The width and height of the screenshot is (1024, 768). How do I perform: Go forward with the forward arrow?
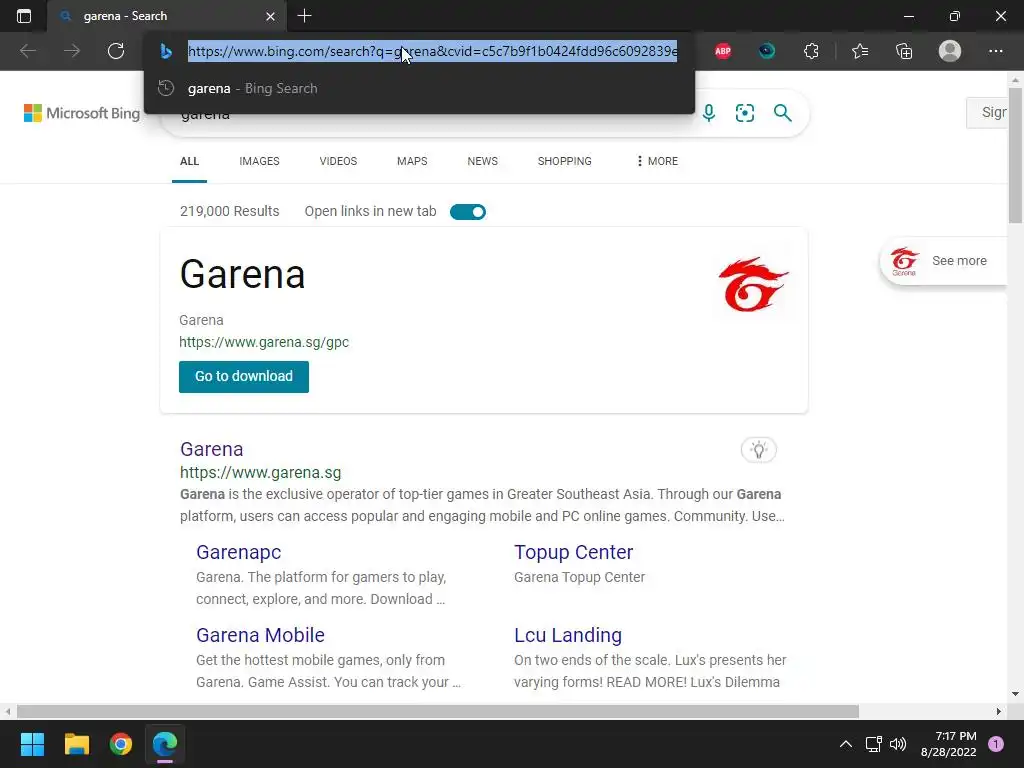click(x=72, y=51)
